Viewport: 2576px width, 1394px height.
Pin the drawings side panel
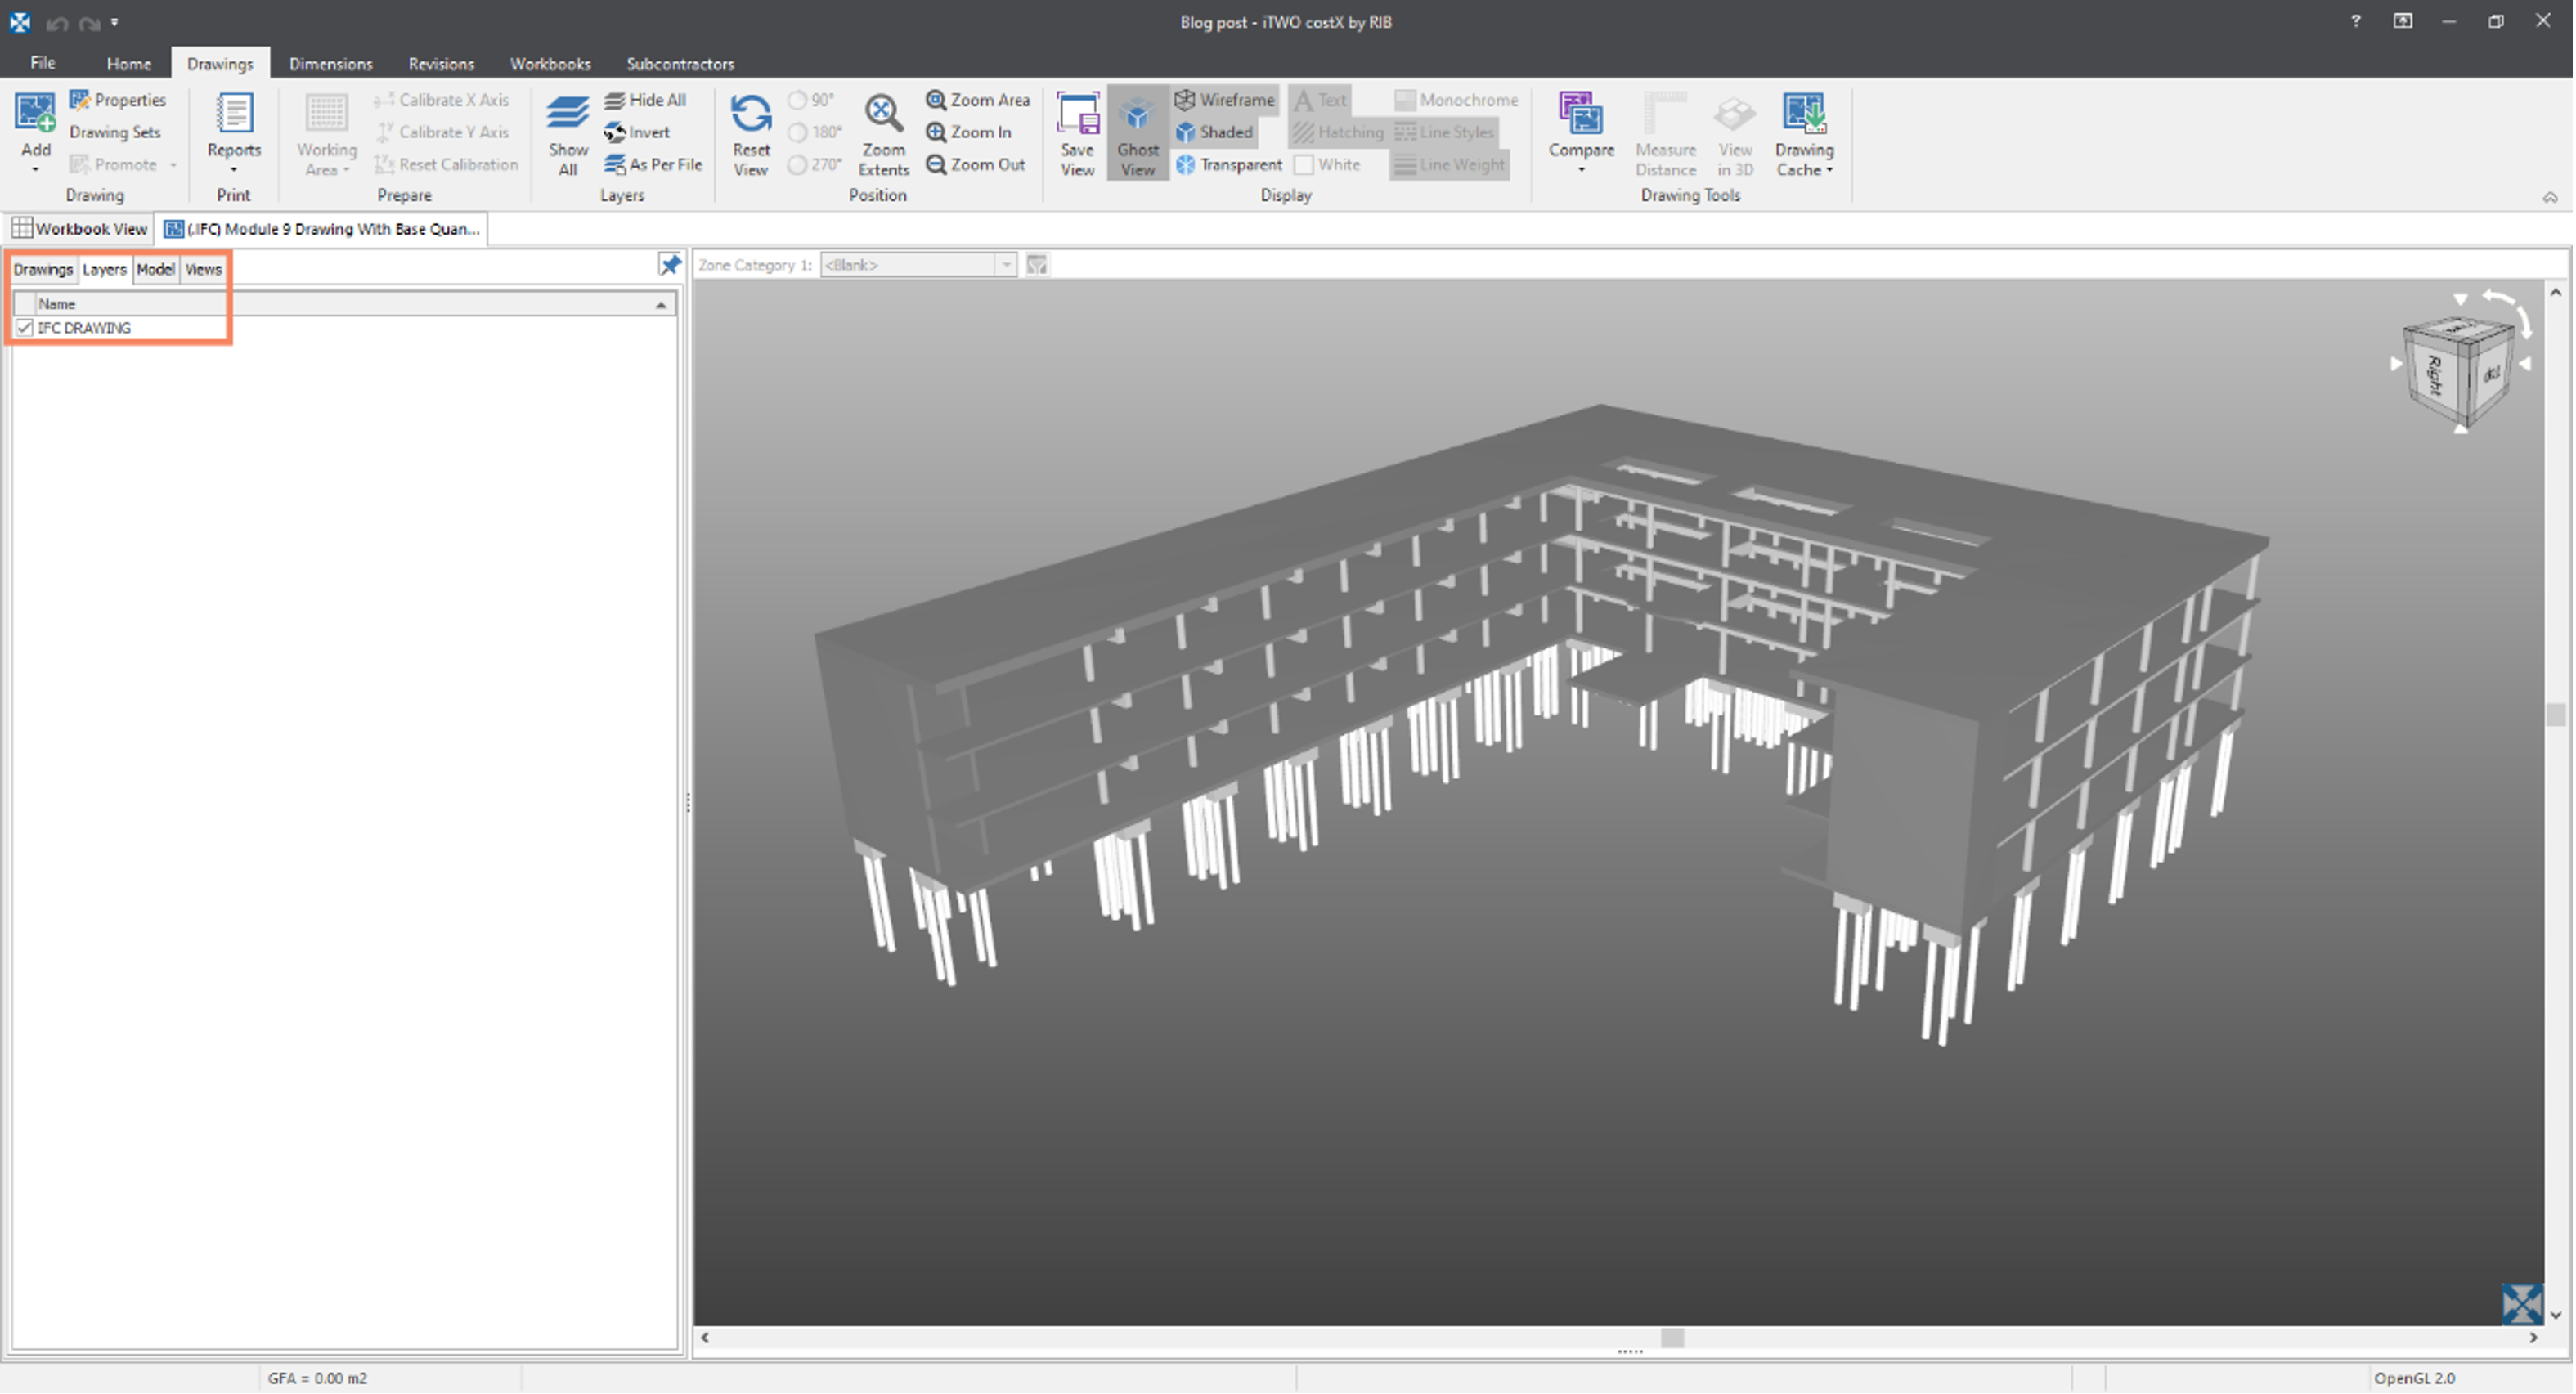tap(670, 265)
